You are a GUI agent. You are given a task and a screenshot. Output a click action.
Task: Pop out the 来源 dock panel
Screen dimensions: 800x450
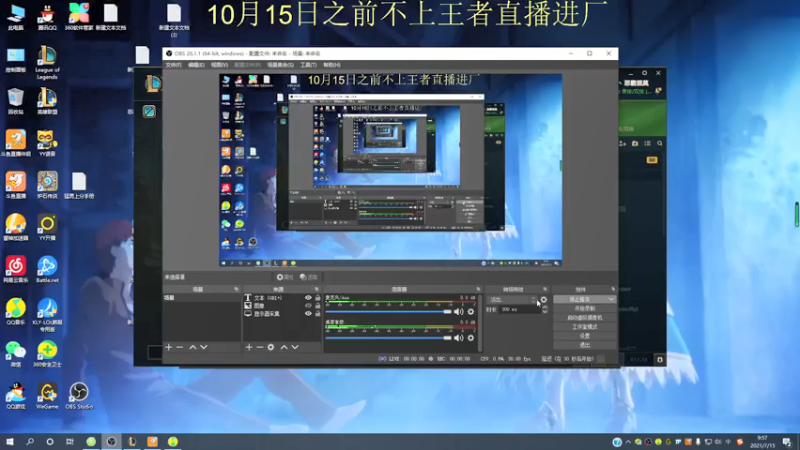[x=316, y=289]
